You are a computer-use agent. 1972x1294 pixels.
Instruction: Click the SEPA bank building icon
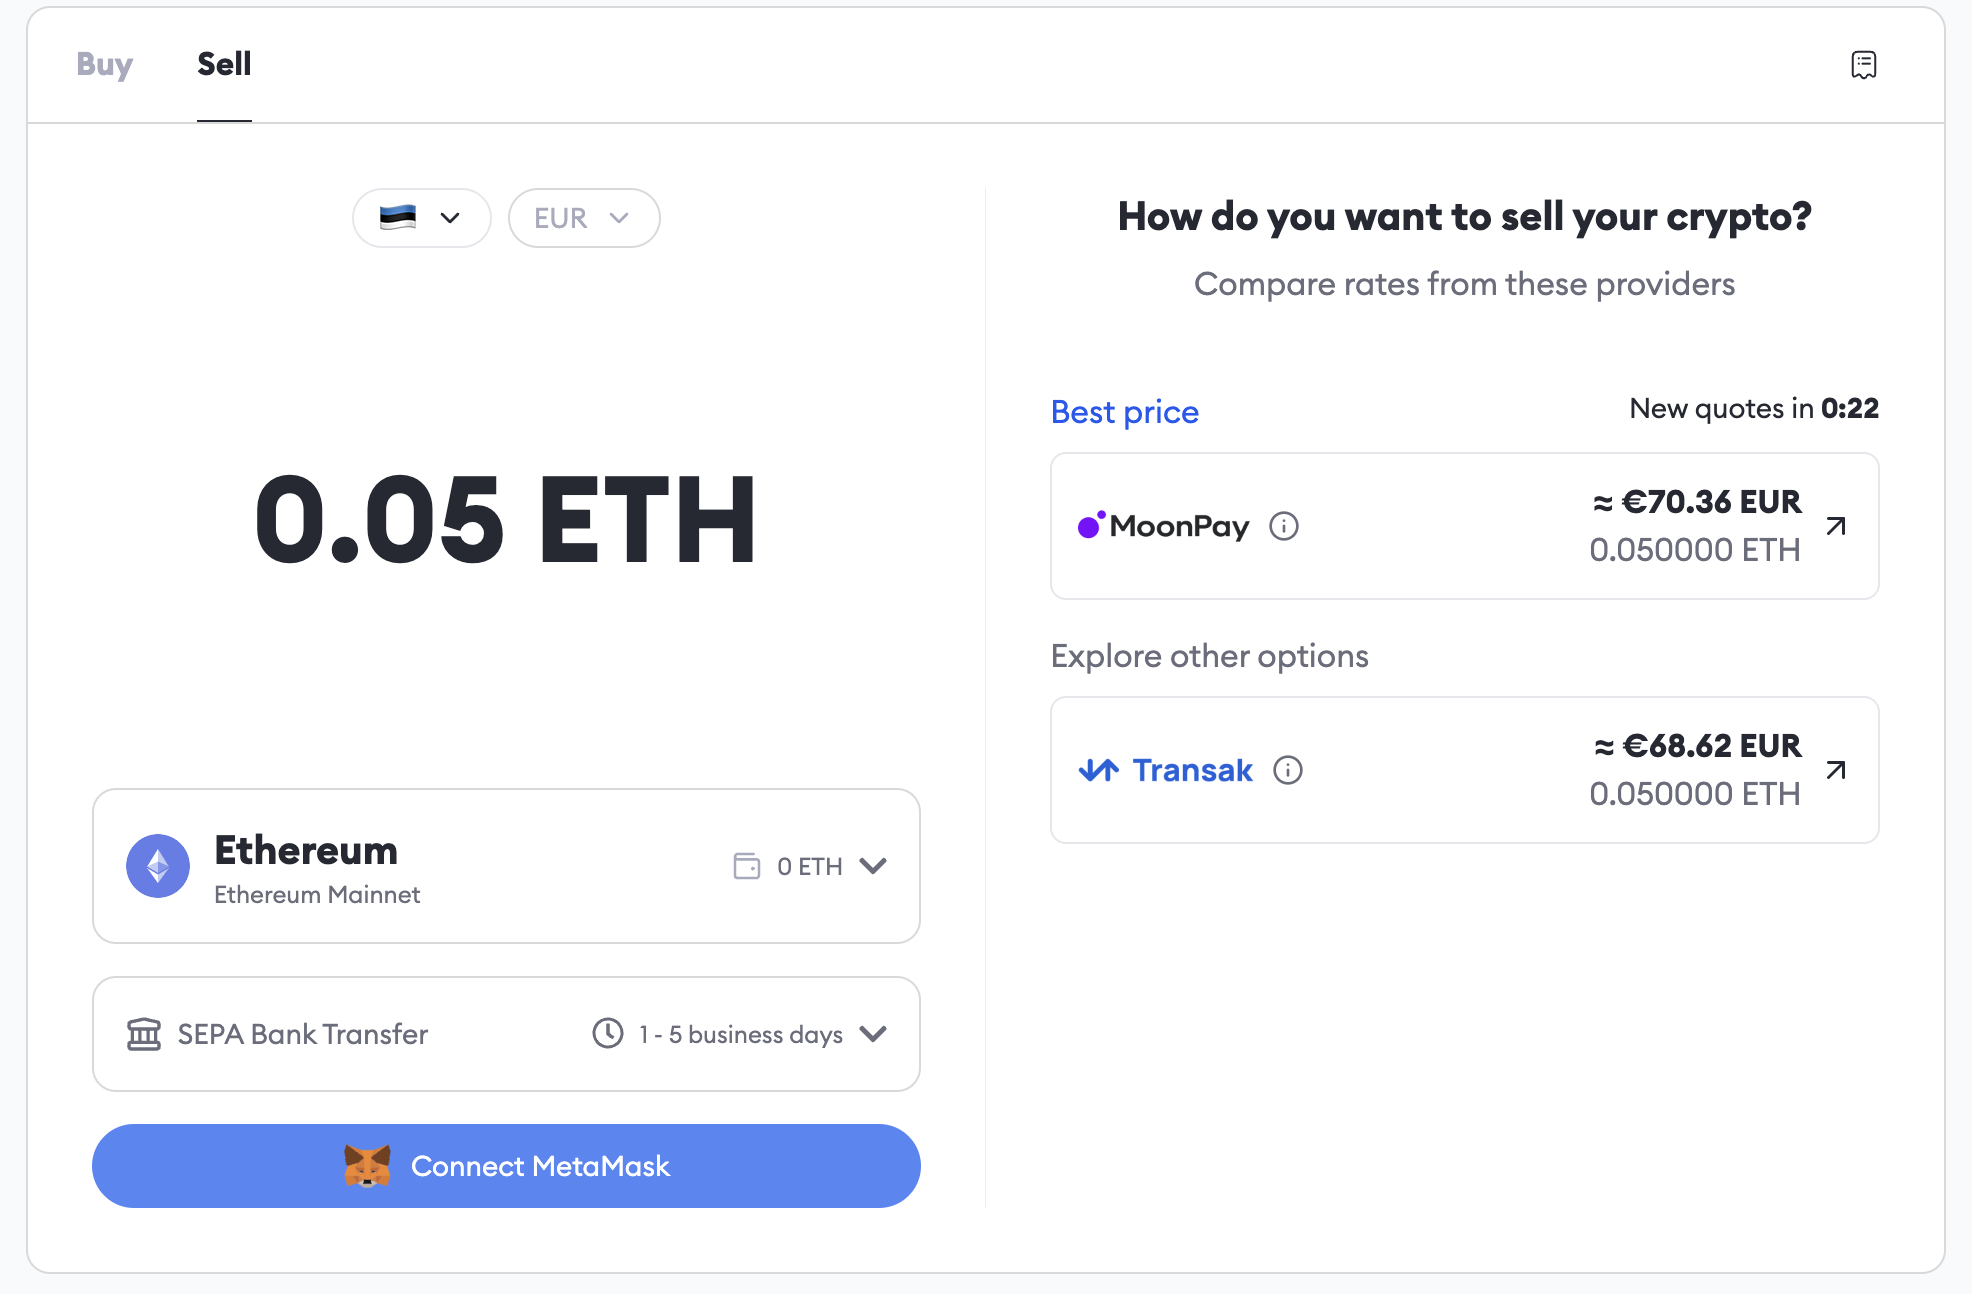tap(144, 1034)
